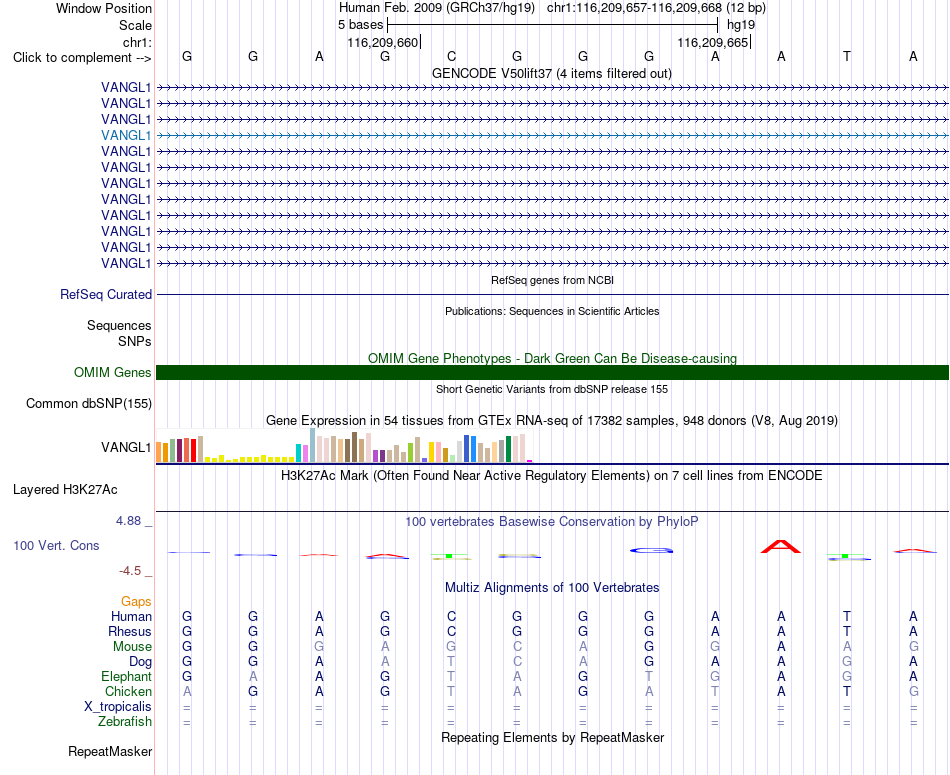Image resolution: width=950 pixels, height=775 pixels.
Task: Select the 'Human Feb. 2009 (GRCh37/hg19)' text
Action: click(x=437, y=8)
